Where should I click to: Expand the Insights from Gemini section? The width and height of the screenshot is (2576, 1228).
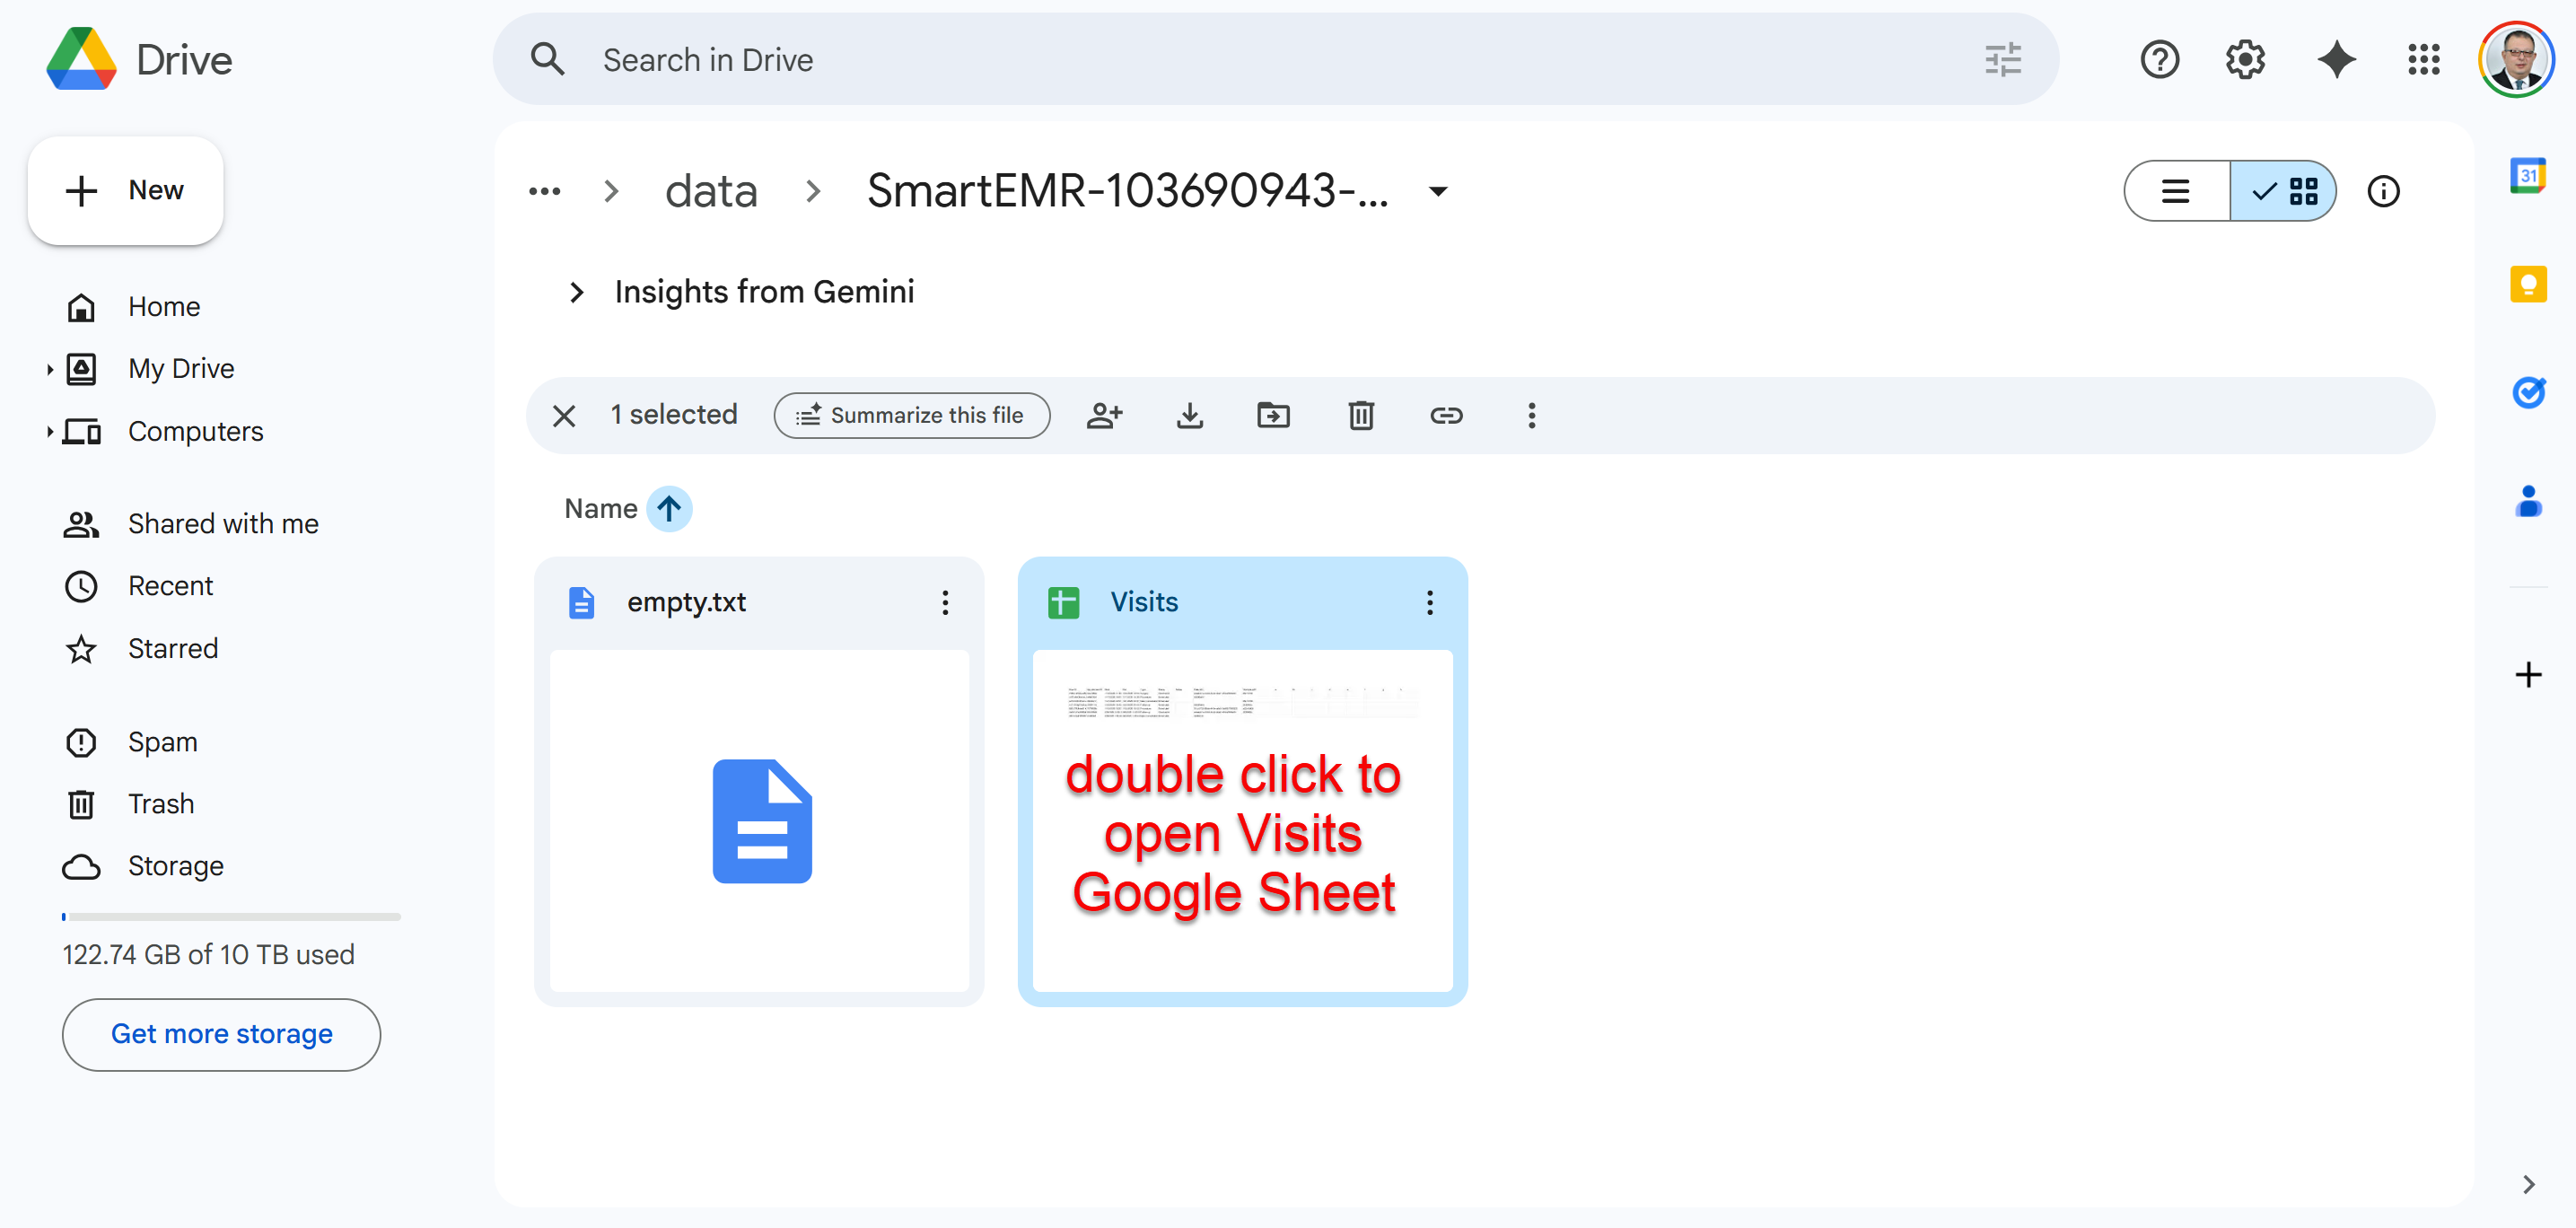coord(577,291)
